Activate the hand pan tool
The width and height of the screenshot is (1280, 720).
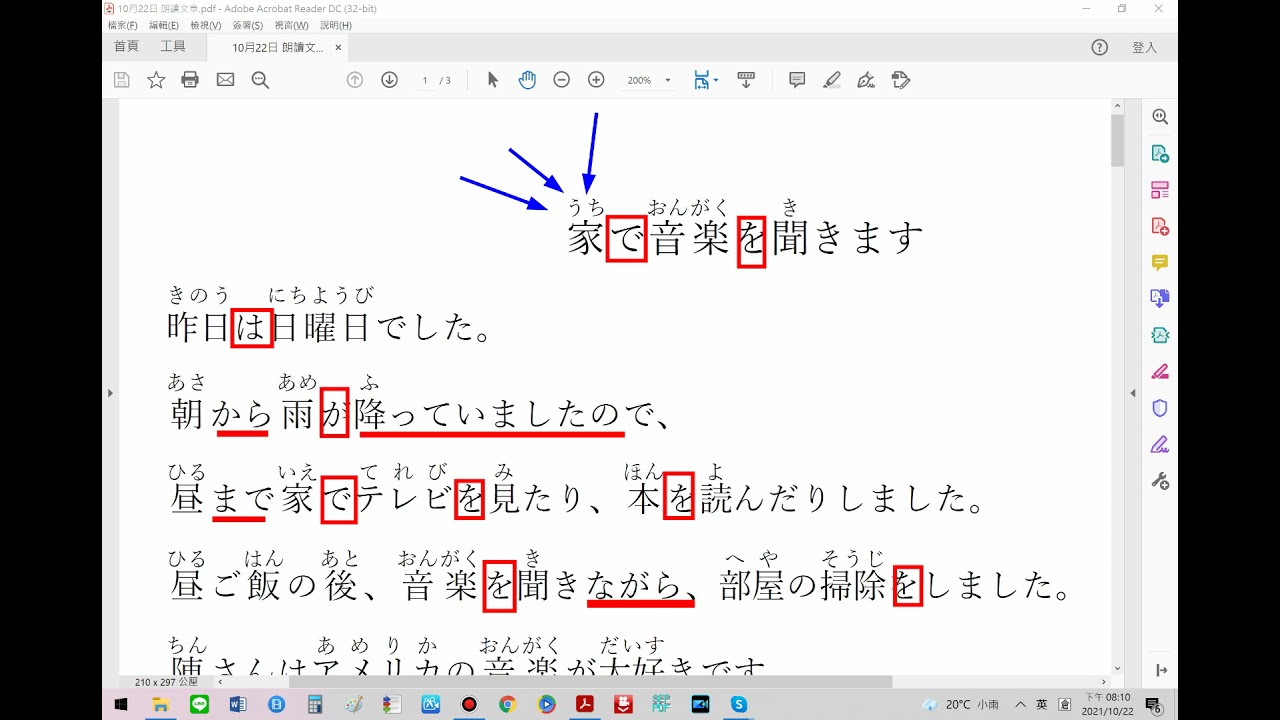tap(527, 80)
